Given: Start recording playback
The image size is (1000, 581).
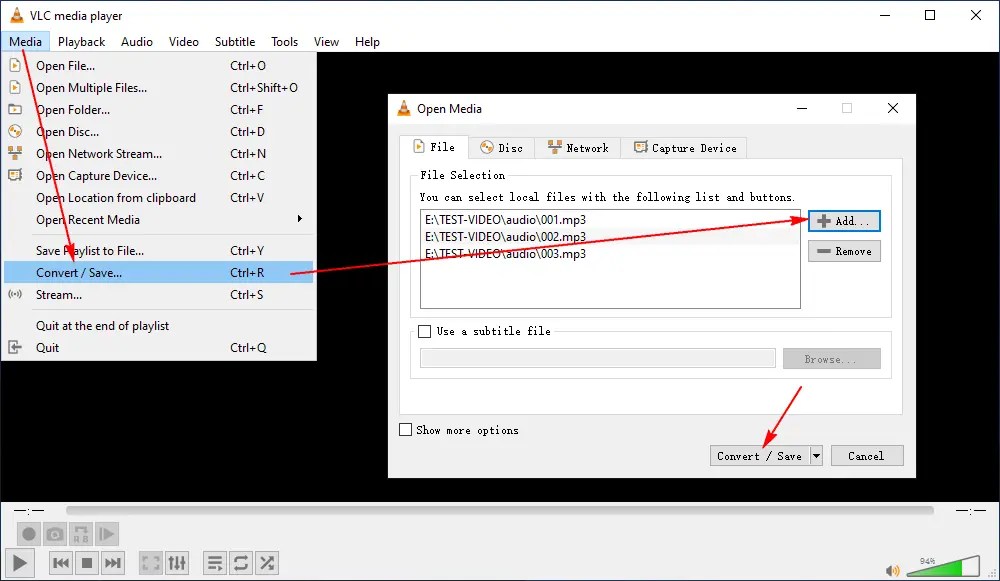Looking at the screenshot, I should (29, 534).
